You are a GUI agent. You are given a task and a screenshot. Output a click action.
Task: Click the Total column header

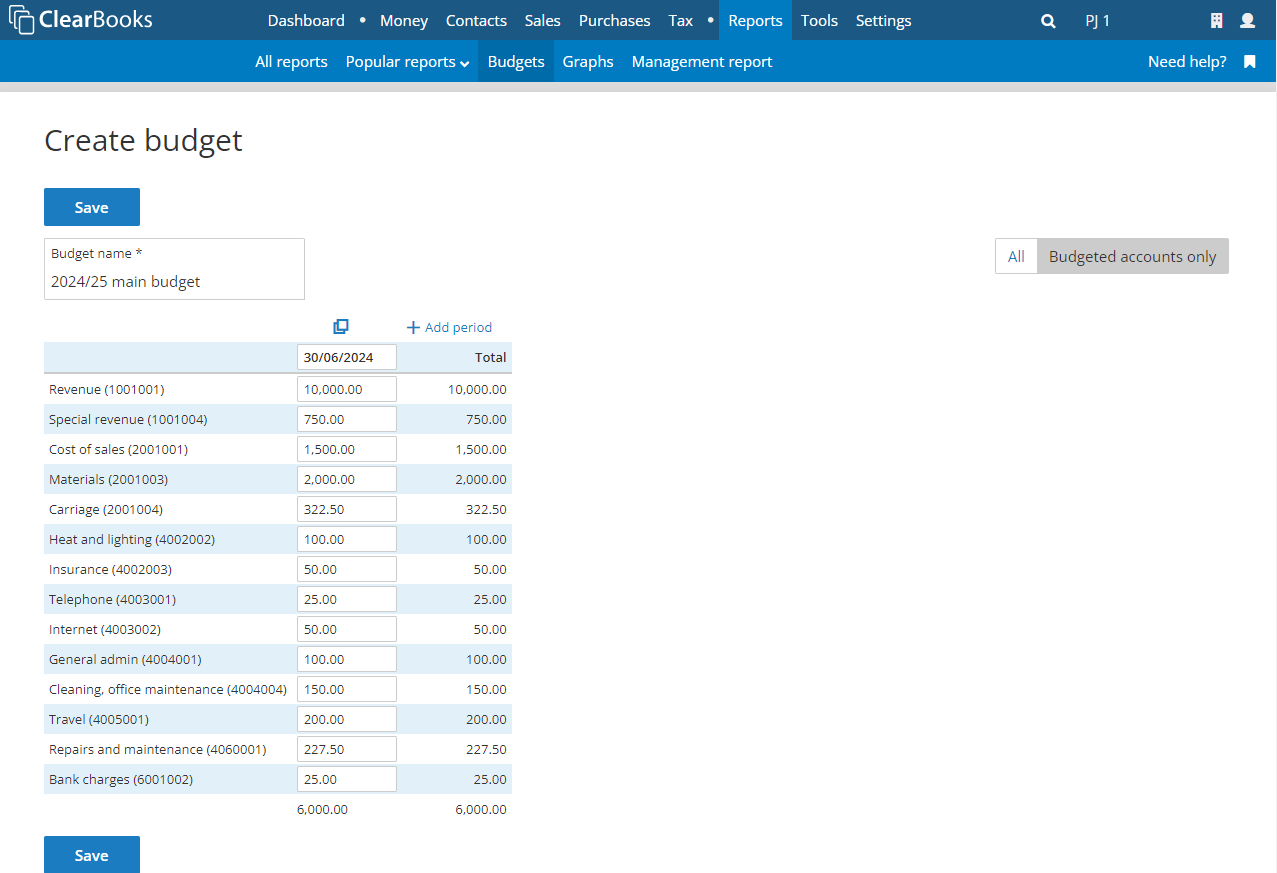pyautogui.click(x=491, y=357)
